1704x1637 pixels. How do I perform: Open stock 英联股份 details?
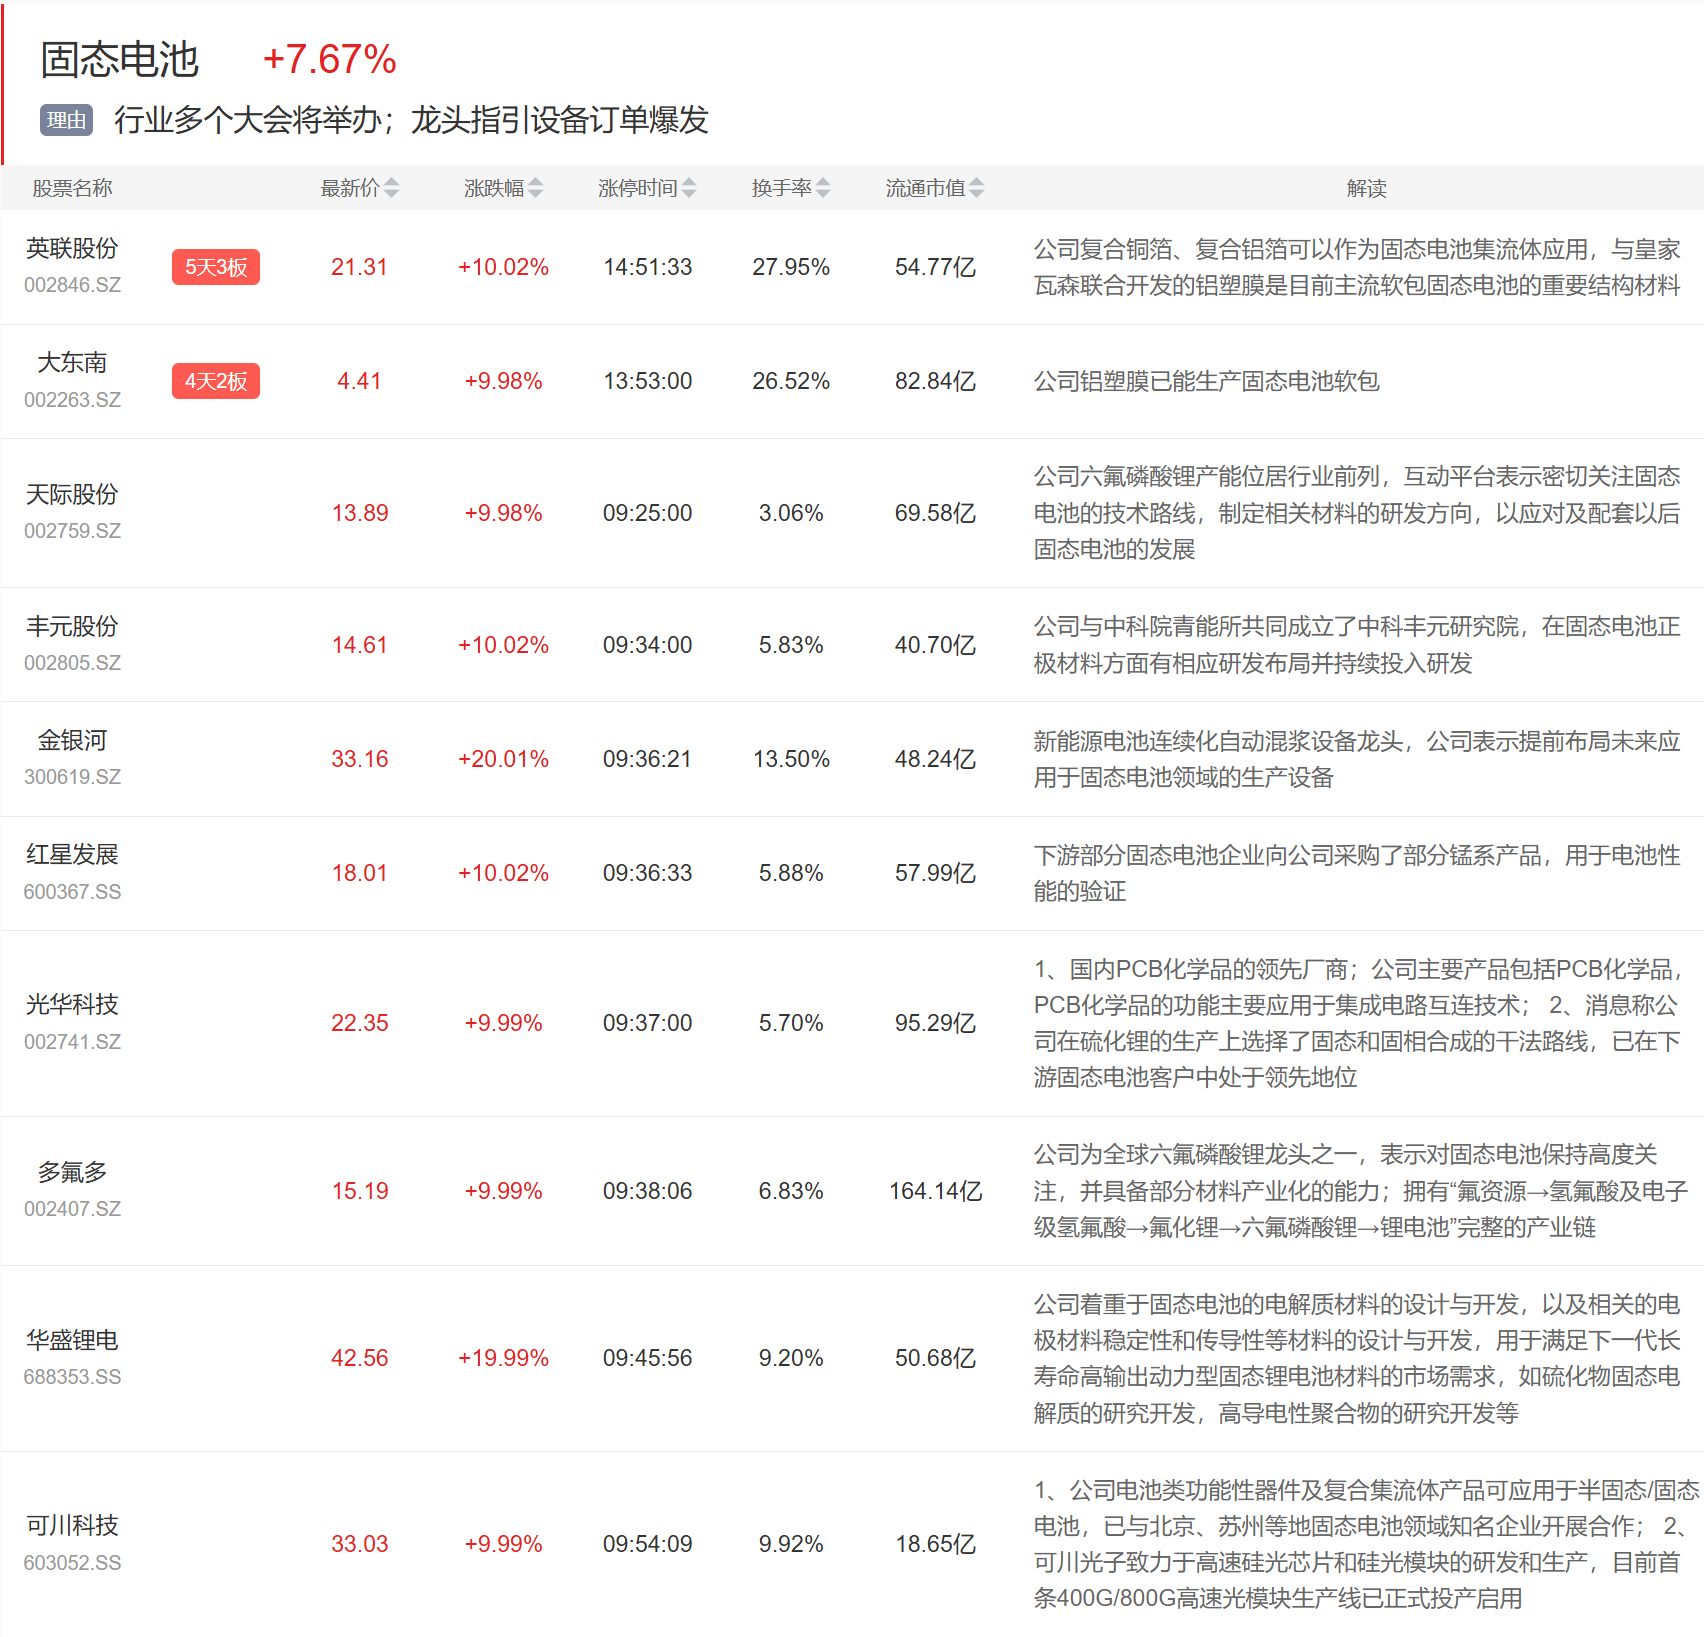pos(72,248)
